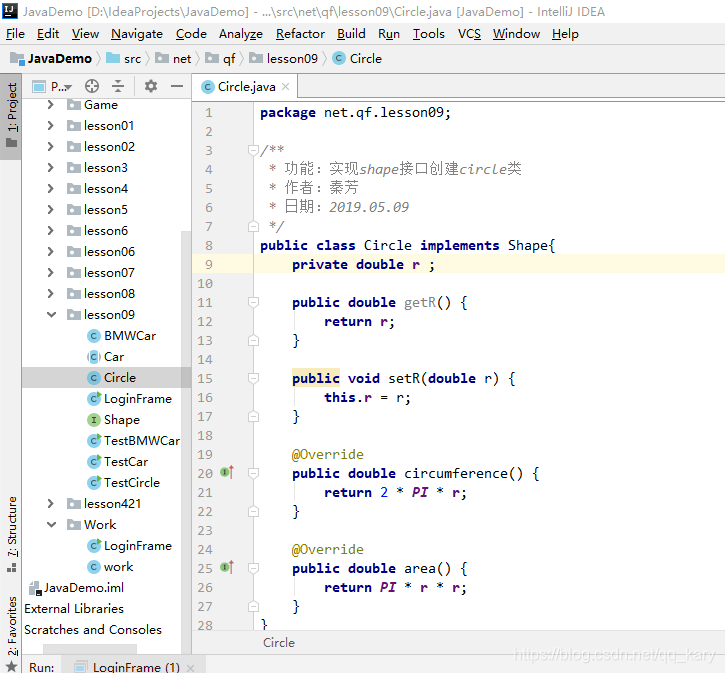Expand External Libraries node

pyautogui.click(x=74, y=609)
